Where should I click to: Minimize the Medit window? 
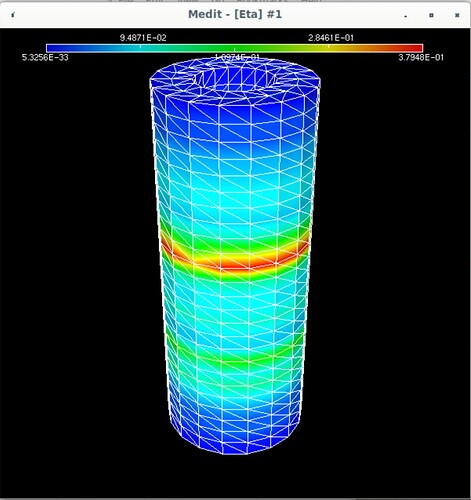coord(405,15)
